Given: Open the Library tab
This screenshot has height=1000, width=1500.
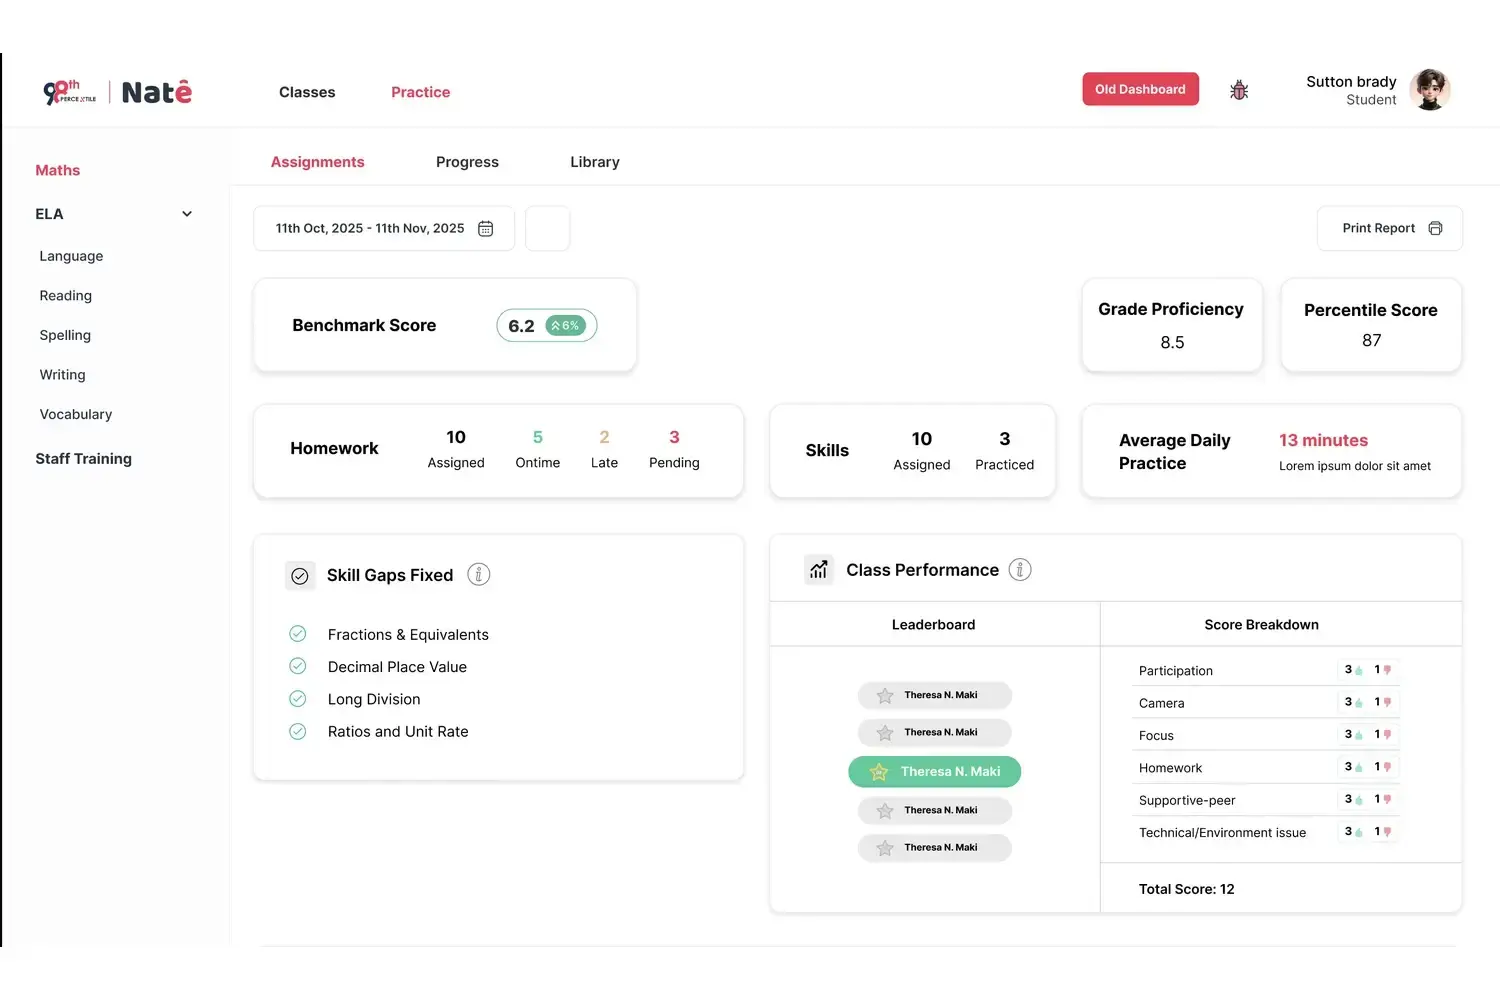Looking at the screenshot, I should (x=595, y=162).
